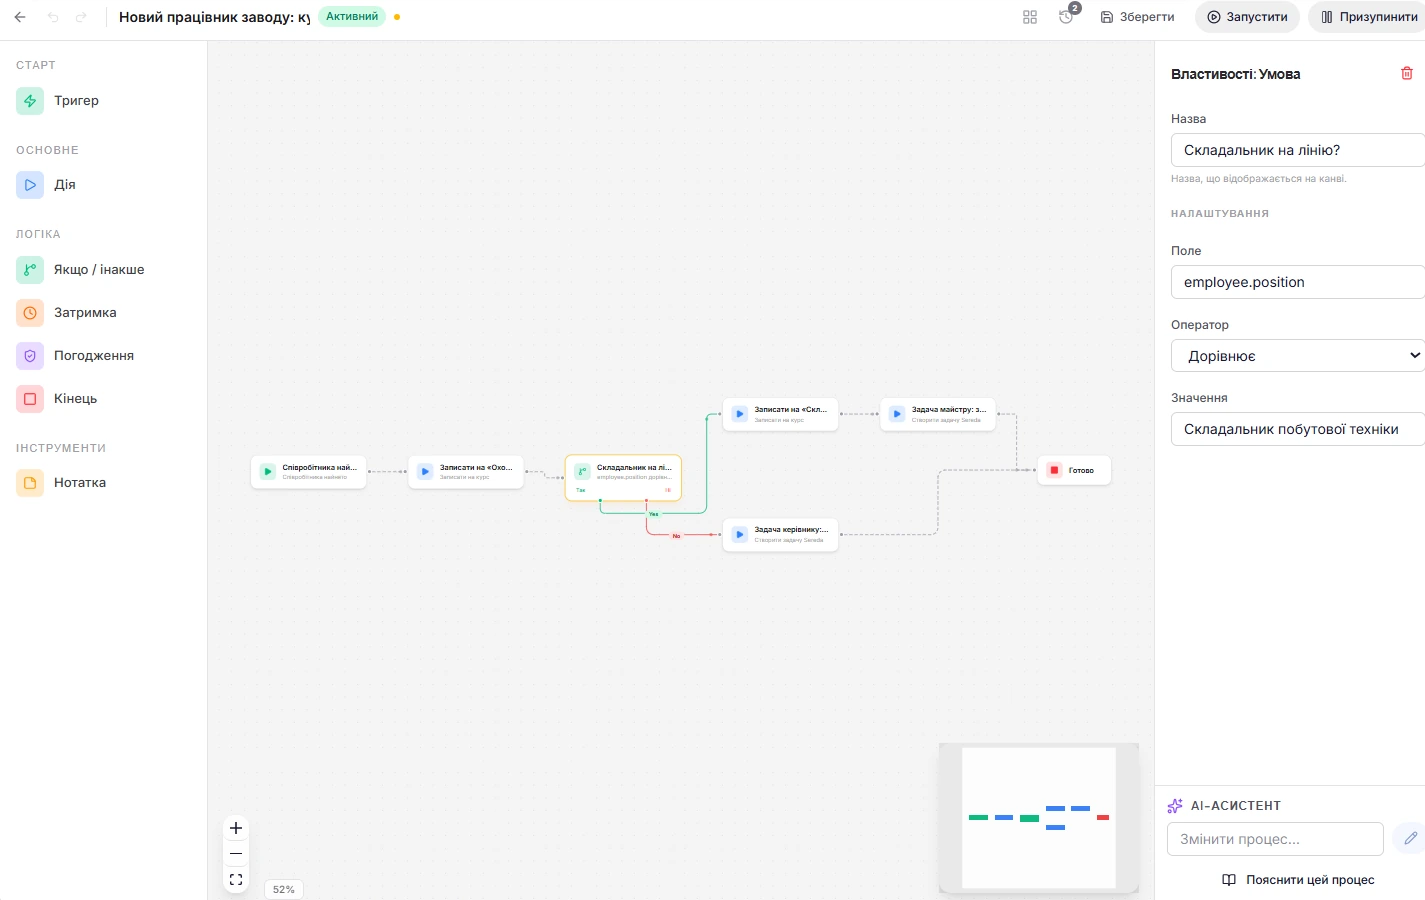1425x900 pixels.
Task: Fit the canvas to view
Action: click(x=236, y=880)
